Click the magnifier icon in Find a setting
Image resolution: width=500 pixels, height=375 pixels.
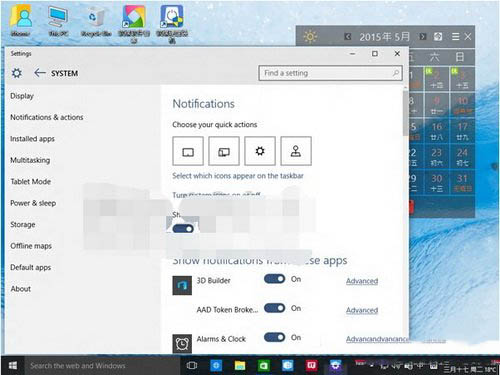click(x=396, y=73)
